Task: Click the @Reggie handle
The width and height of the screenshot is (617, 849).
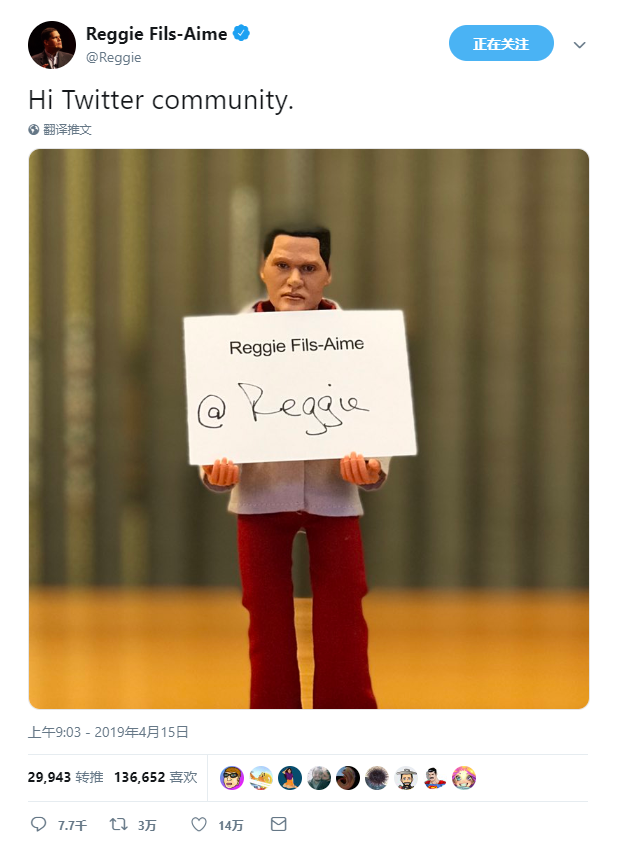Action: point(114,57)
